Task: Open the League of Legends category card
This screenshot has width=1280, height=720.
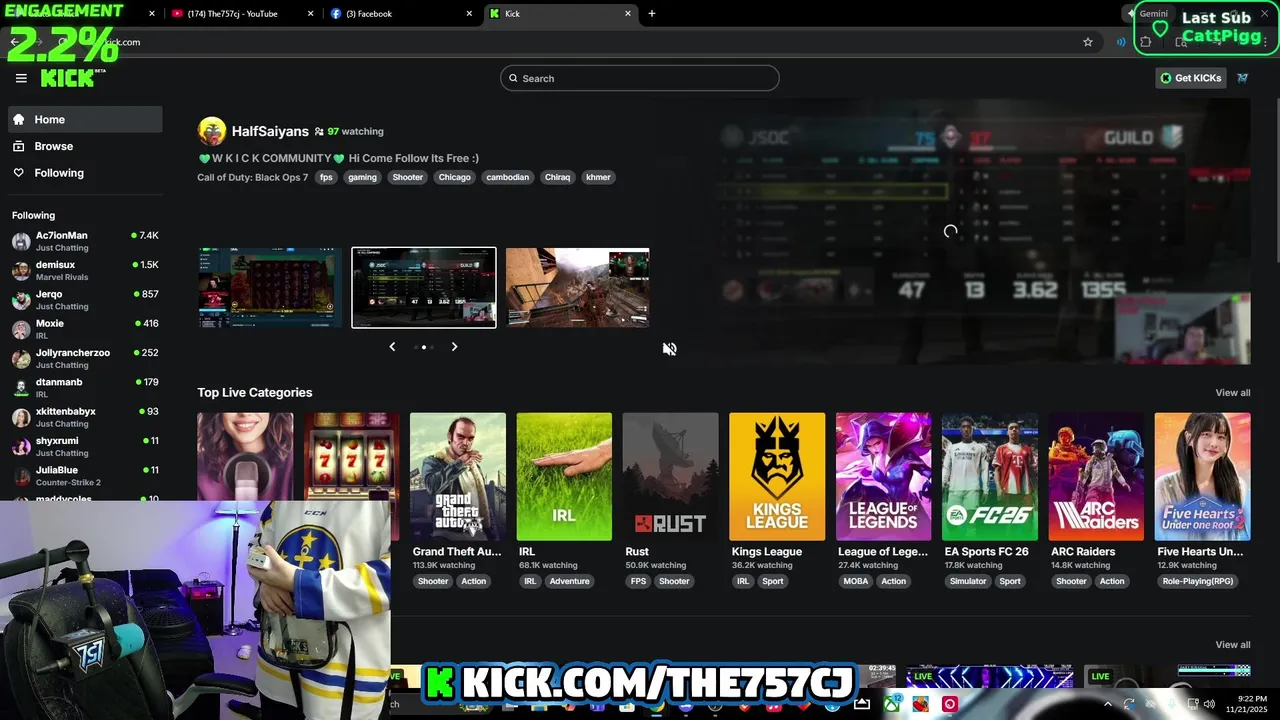Action: (883, 477)
